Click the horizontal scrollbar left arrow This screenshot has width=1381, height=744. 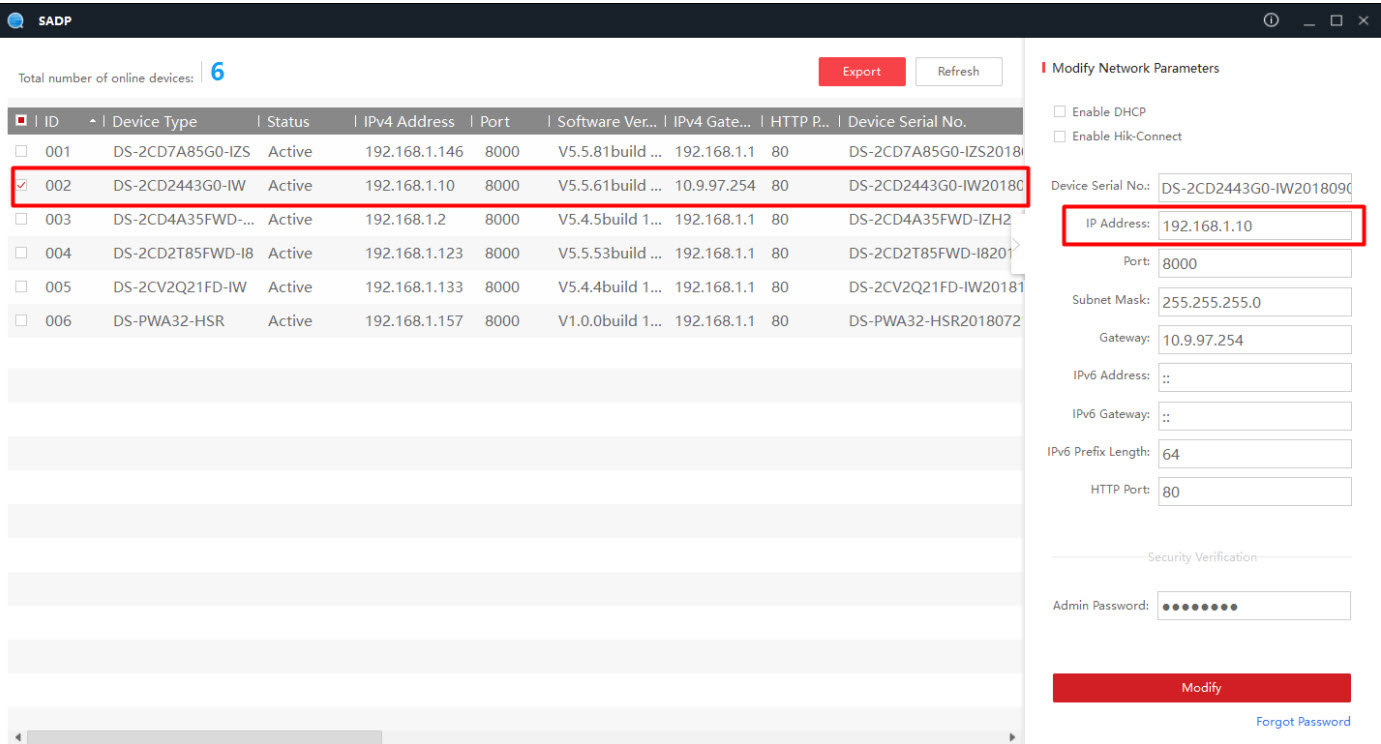[x=18, y=737]
